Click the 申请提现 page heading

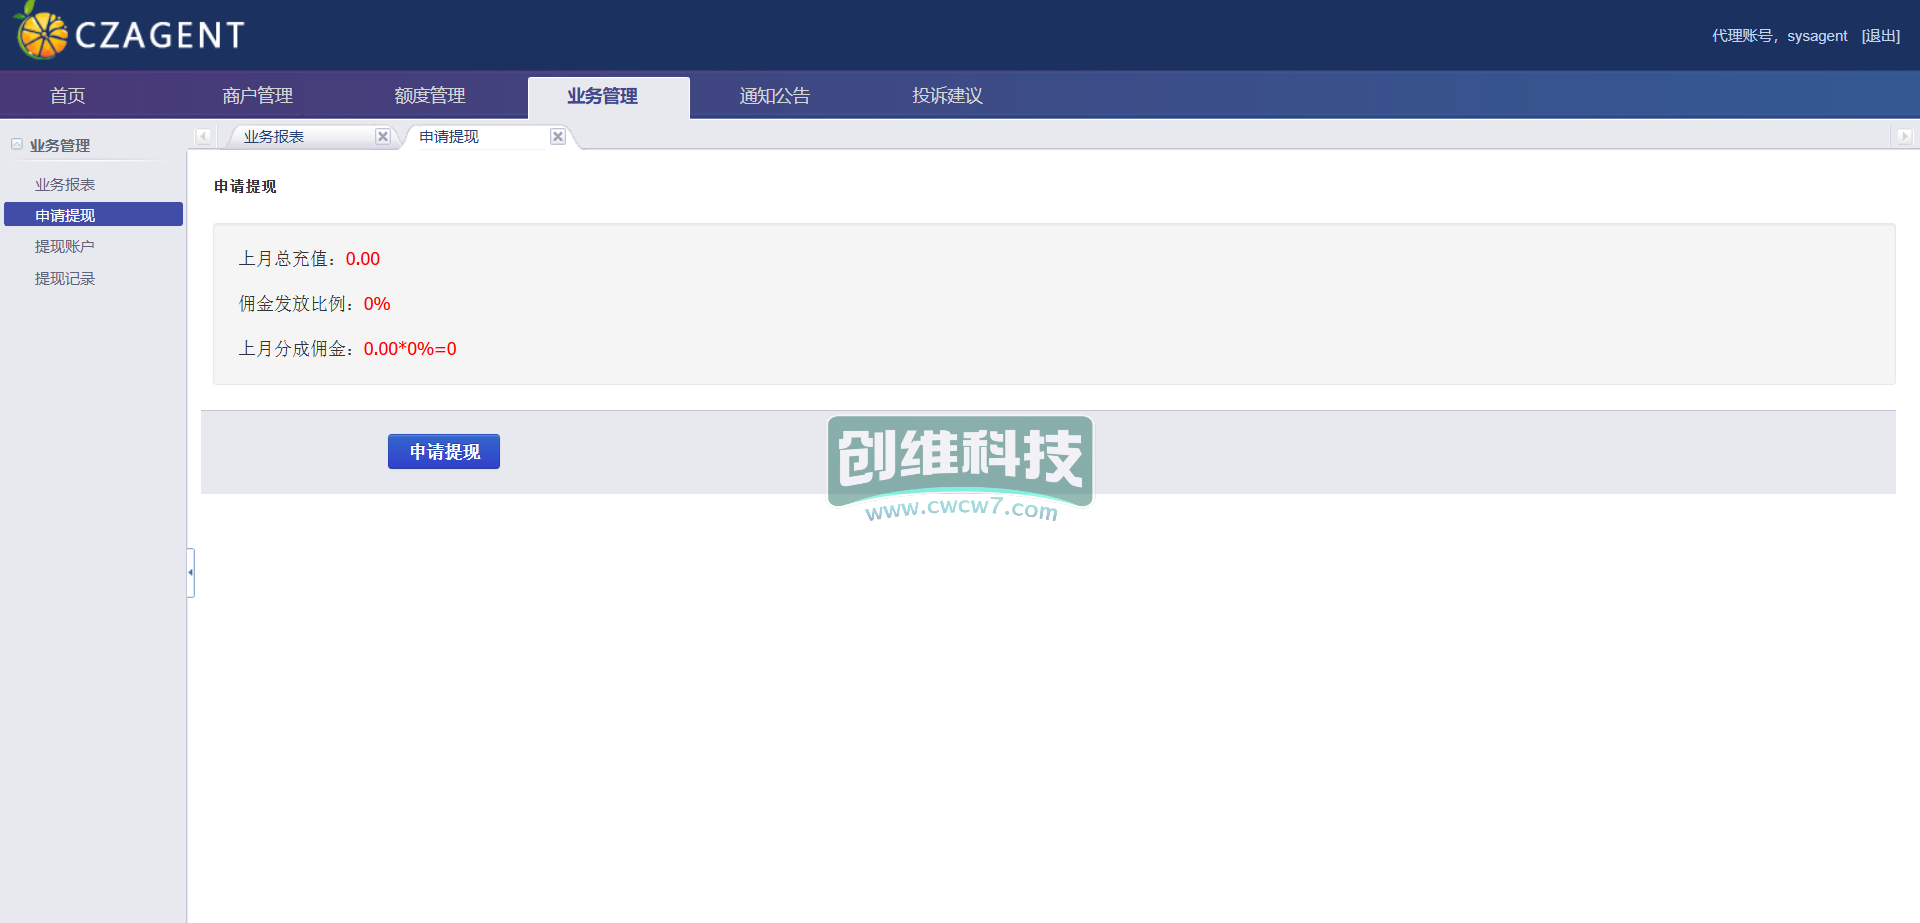pos(245,187)
